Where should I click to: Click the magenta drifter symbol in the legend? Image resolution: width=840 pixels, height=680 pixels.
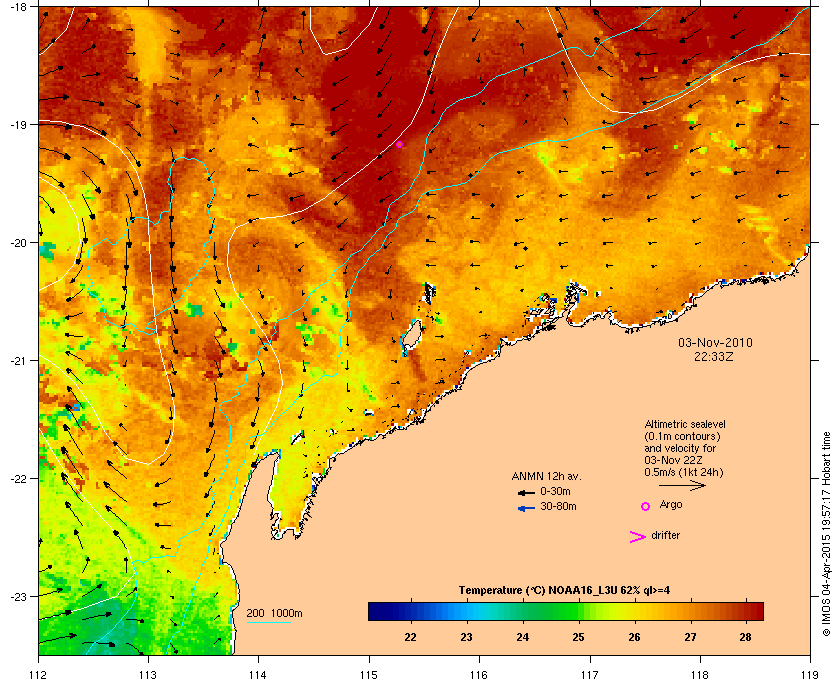pos(638,537)
